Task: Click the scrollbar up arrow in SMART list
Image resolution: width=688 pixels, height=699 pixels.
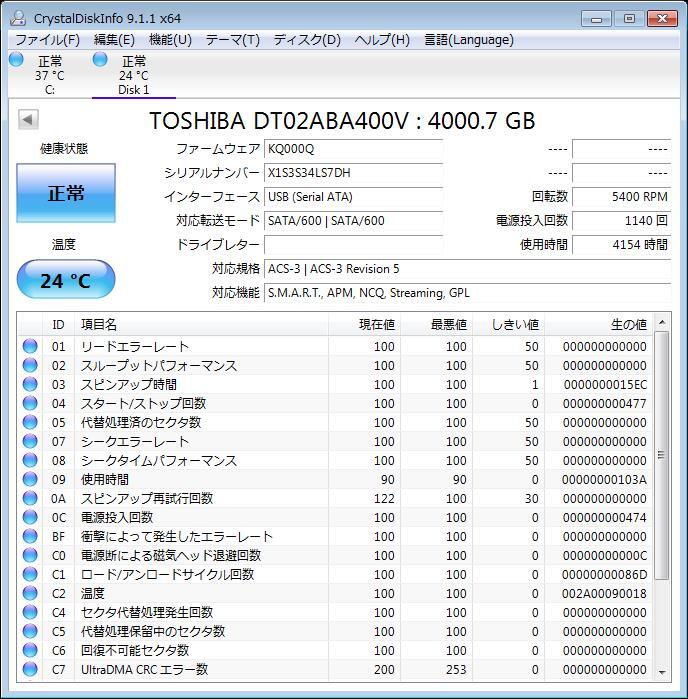Action: (662, 322)
